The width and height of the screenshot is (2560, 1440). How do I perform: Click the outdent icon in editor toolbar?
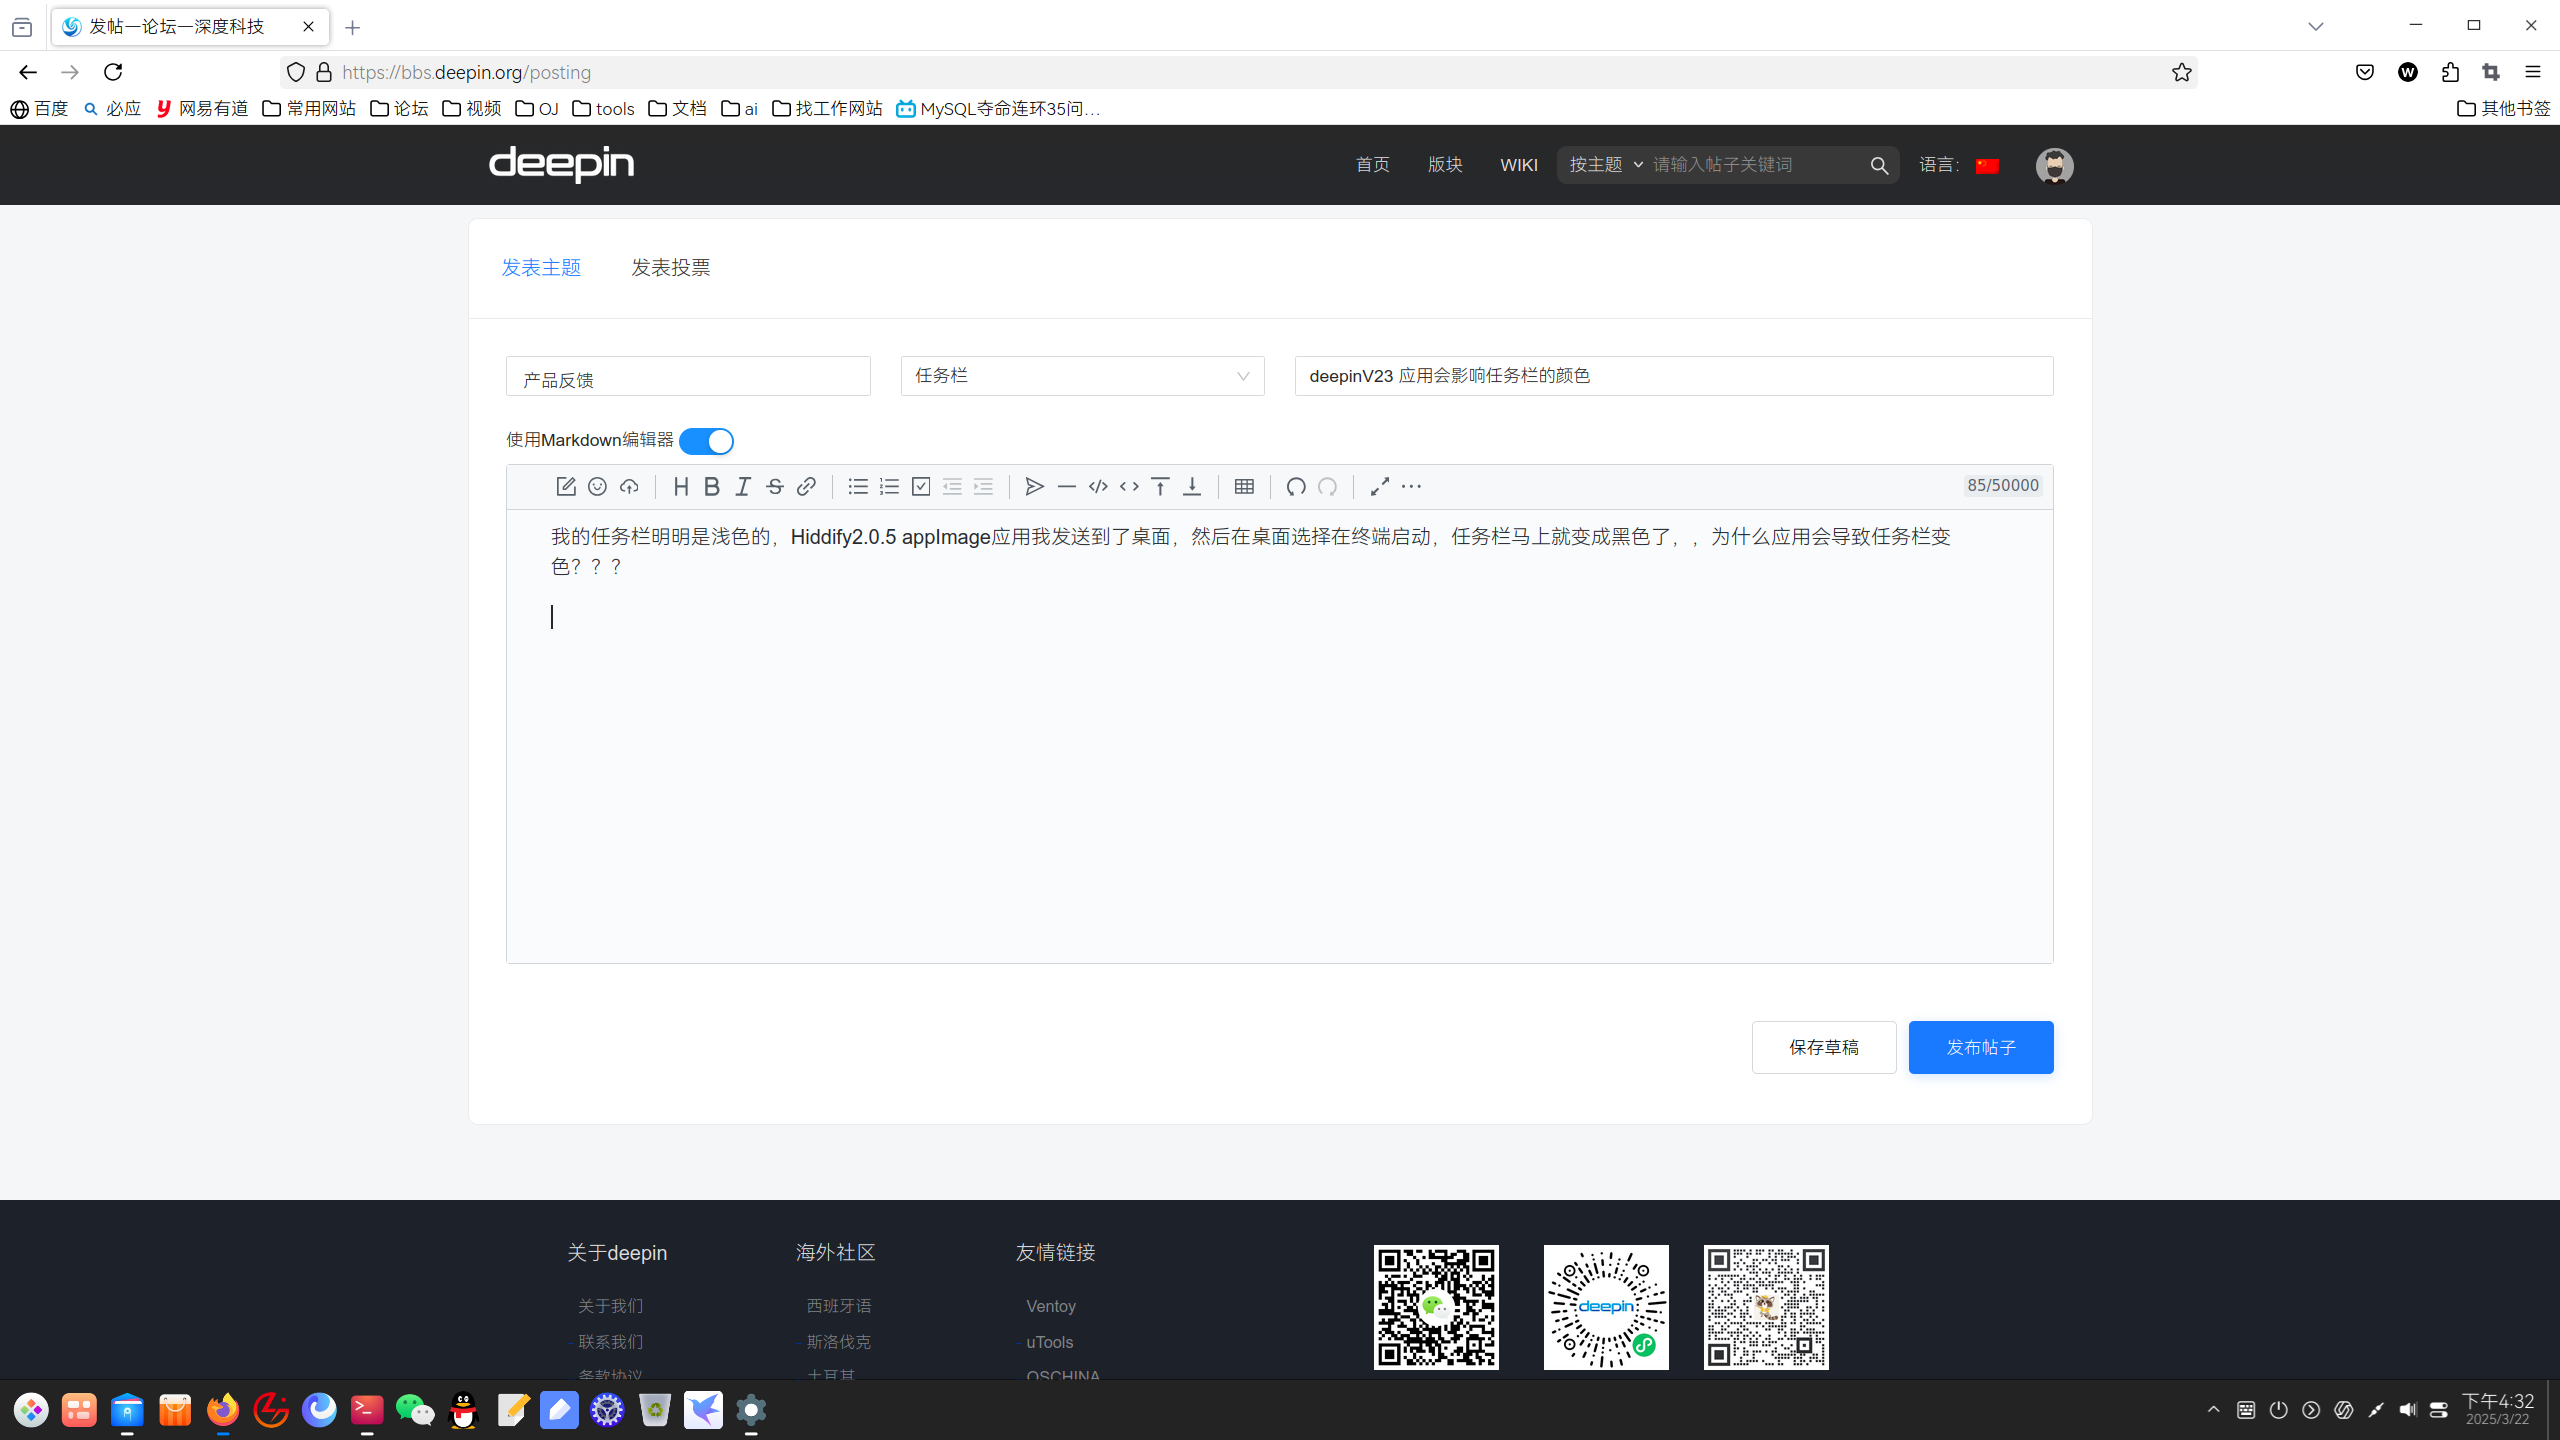pos(952,486)
